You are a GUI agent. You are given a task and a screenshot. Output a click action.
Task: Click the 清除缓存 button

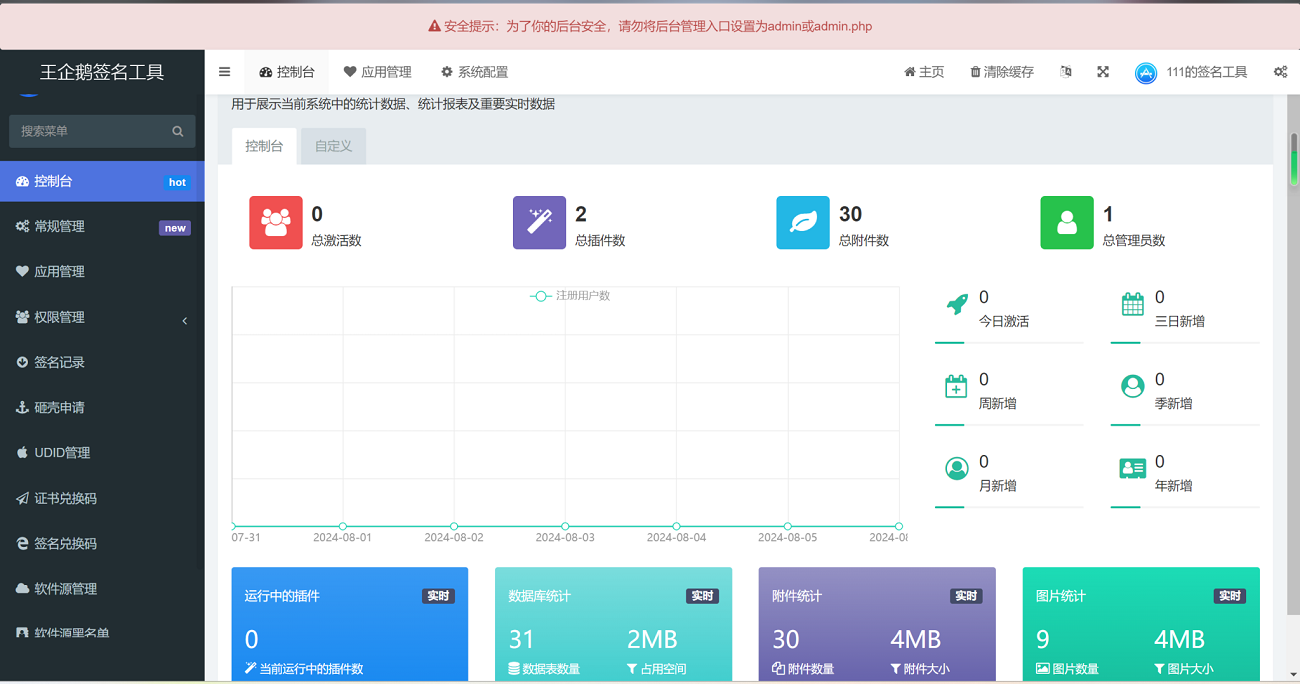[x=1001, y=72]
